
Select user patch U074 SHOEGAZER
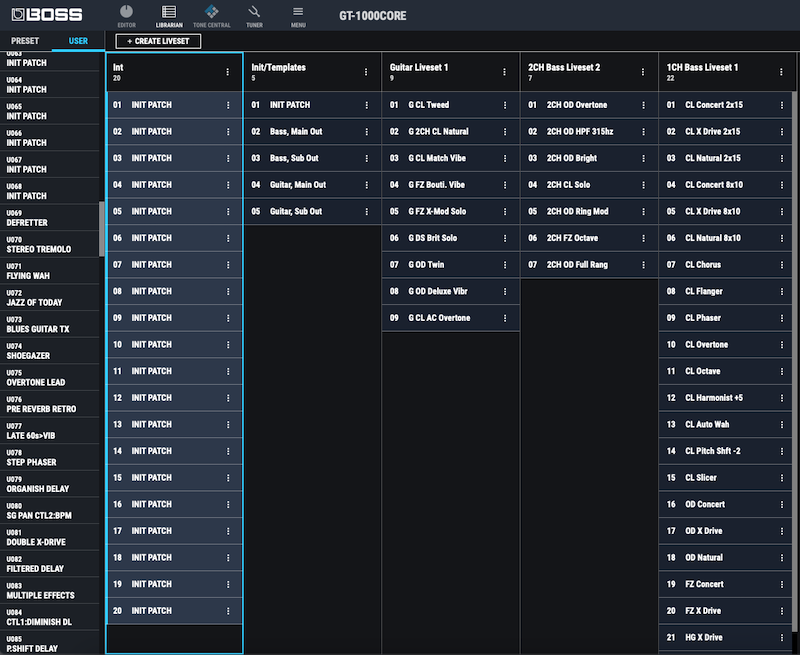[49, 351]
